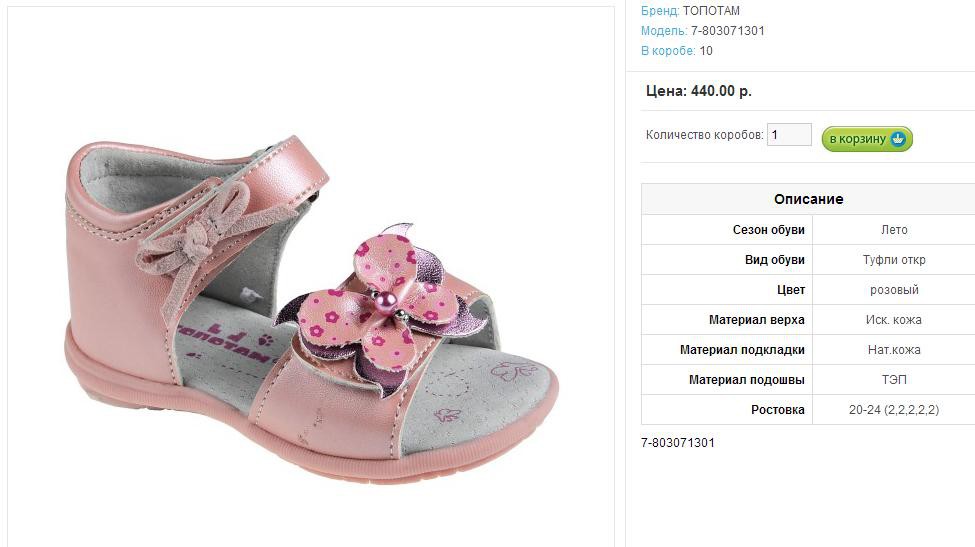Select the «20-24 (2,2,2,2,2)» size range value
This screenshot has height=547, width=975.
894,410
